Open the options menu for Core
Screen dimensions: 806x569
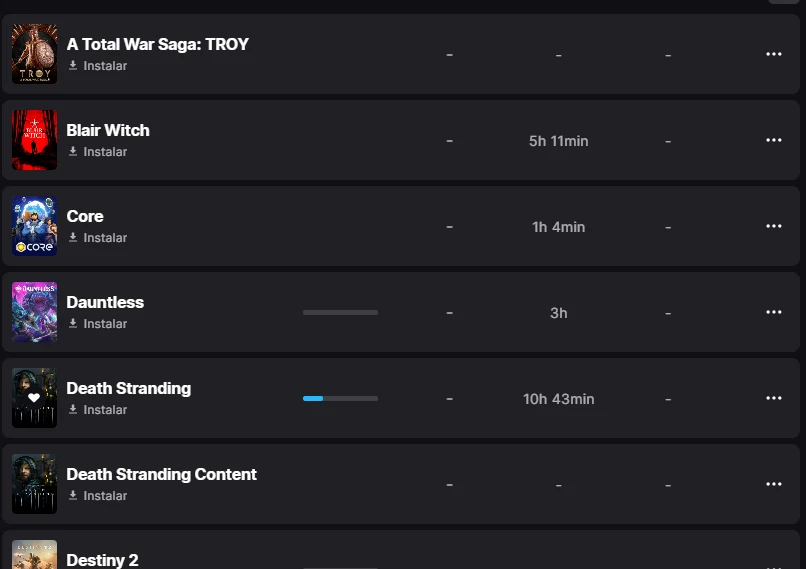point(773,226)
